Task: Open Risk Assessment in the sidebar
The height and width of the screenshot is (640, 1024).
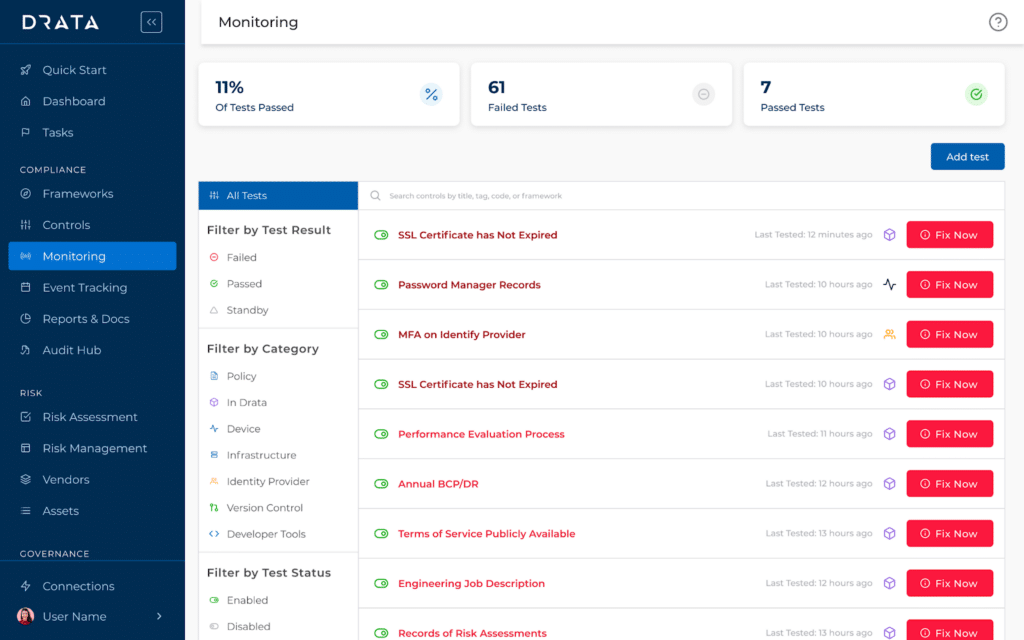Action: (x=90, y=417)
